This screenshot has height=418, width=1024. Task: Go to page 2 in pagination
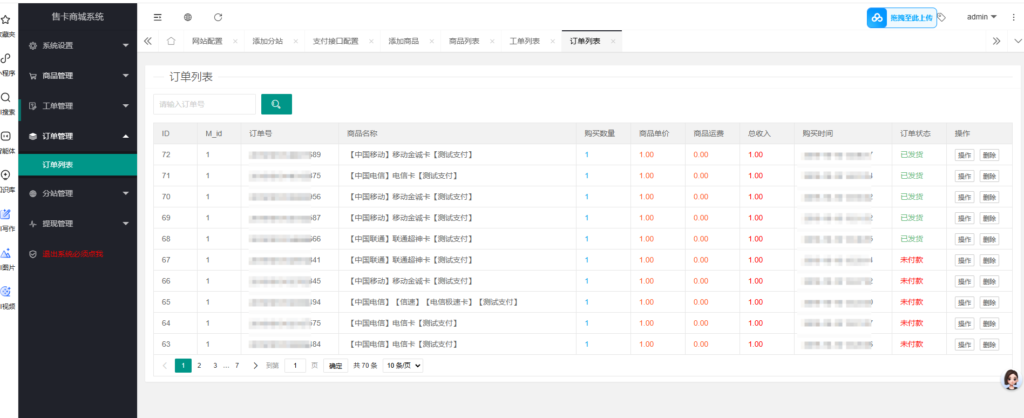(199, 366)
